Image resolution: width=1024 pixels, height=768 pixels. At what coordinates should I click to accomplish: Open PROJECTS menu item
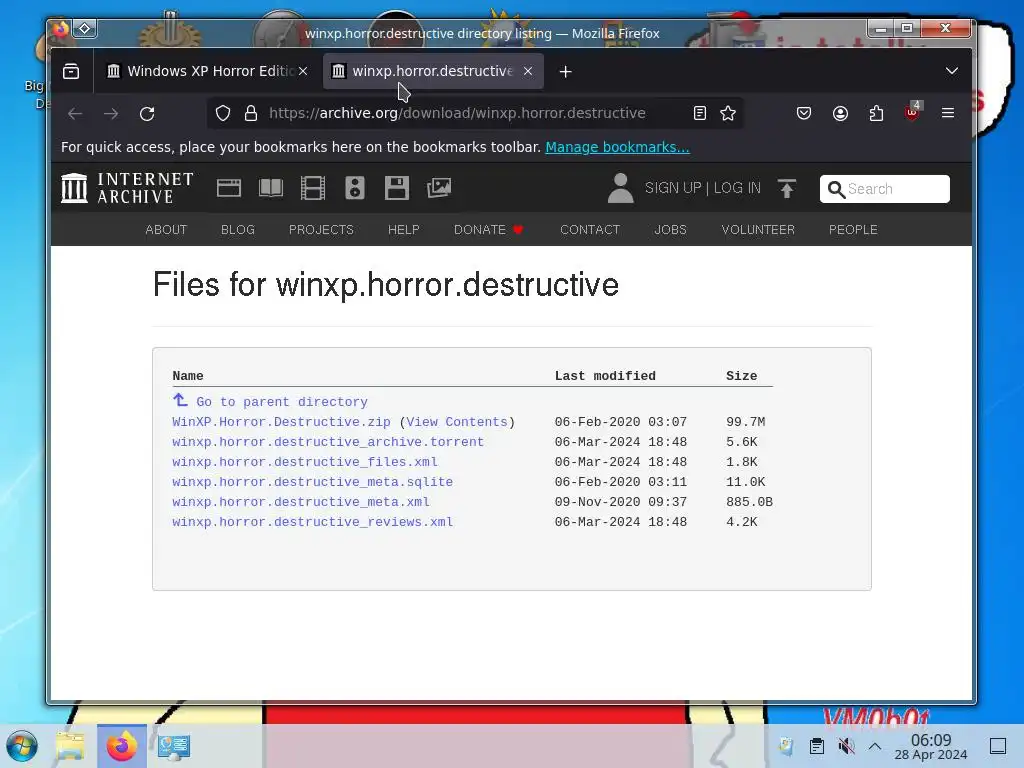(321, 230)
